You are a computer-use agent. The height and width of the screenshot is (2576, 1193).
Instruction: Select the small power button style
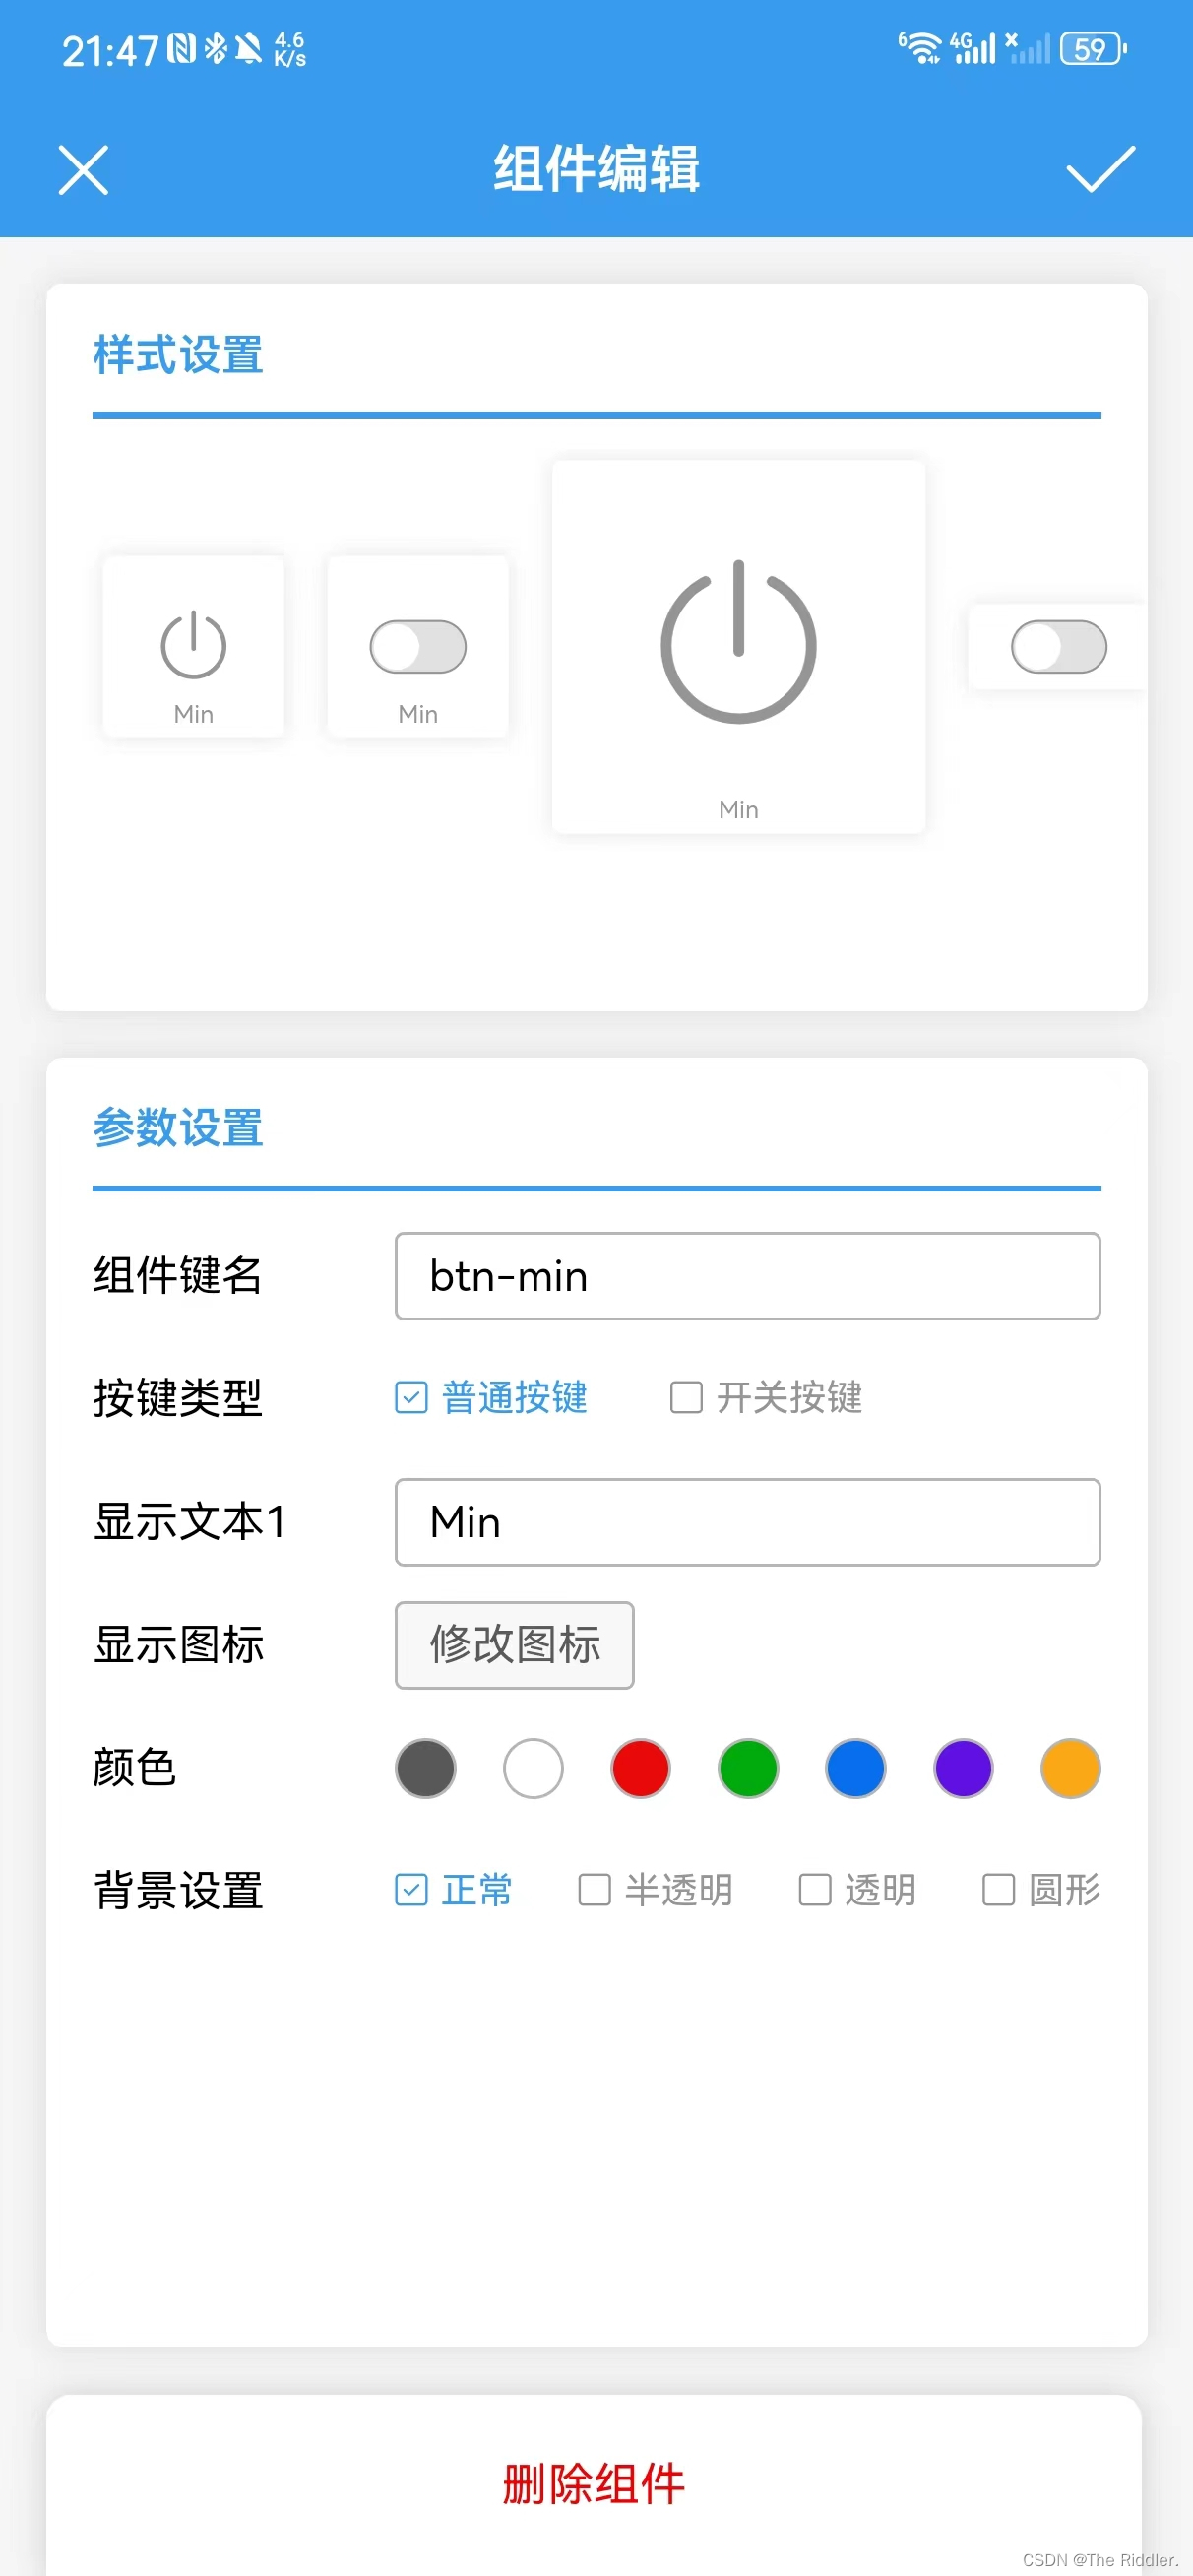(192, 646)
